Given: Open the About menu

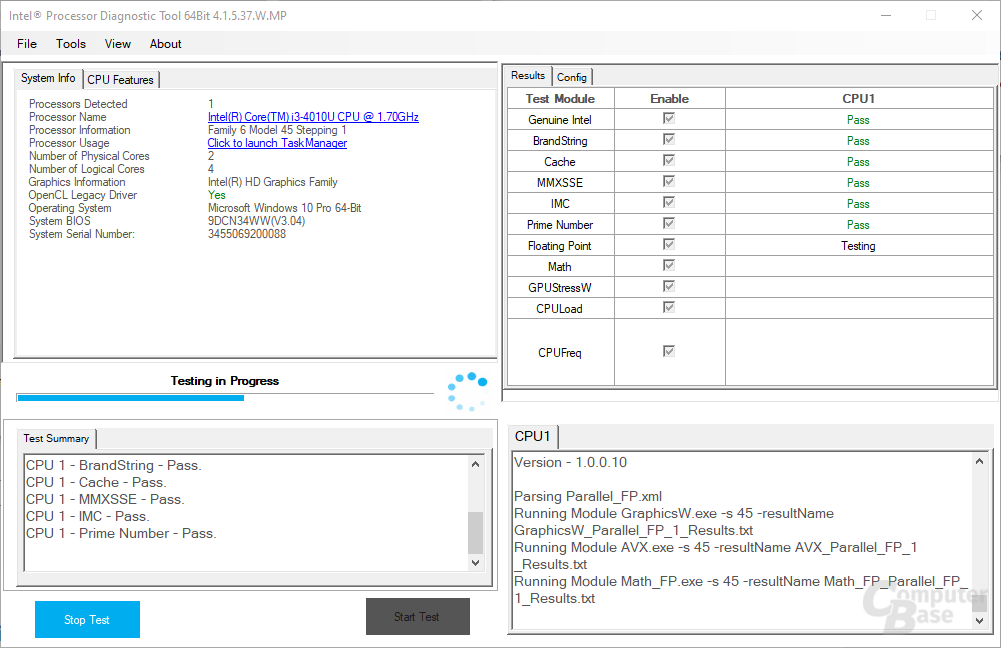Looking at the screenshot, I should 165,43.
